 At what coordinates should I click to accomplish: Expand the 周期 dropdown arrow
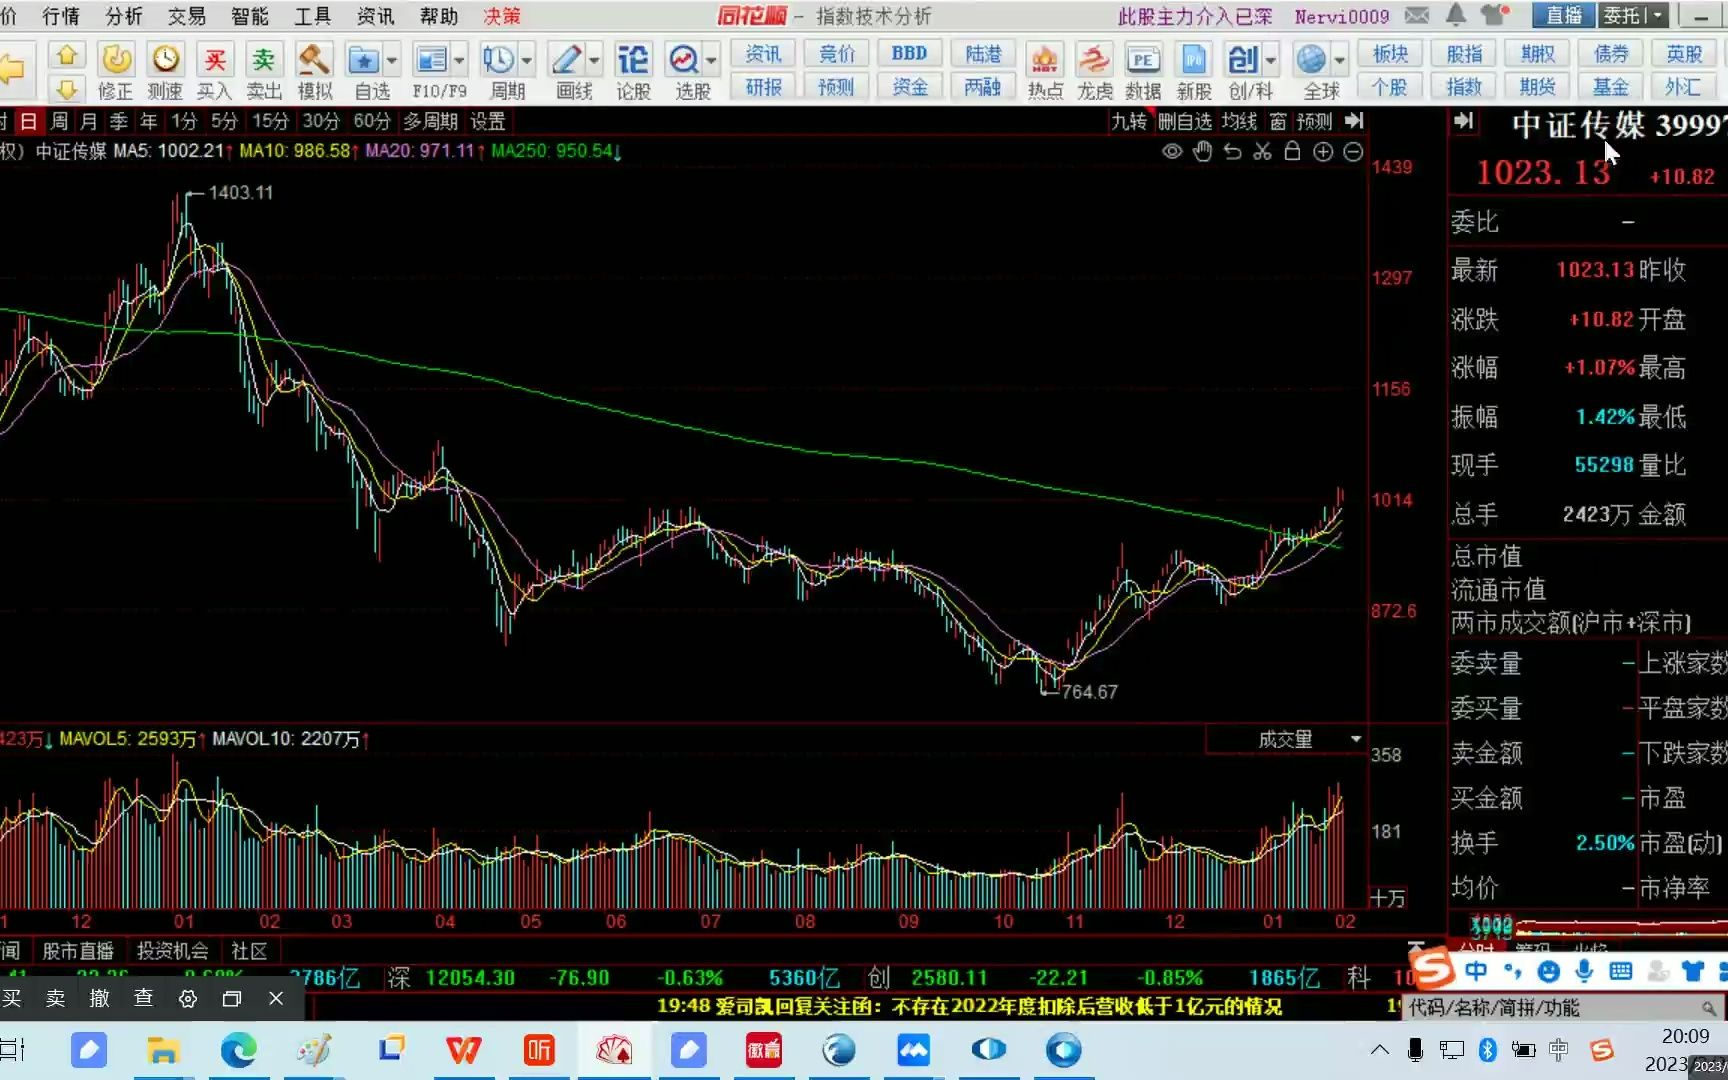tap(527, 61)
